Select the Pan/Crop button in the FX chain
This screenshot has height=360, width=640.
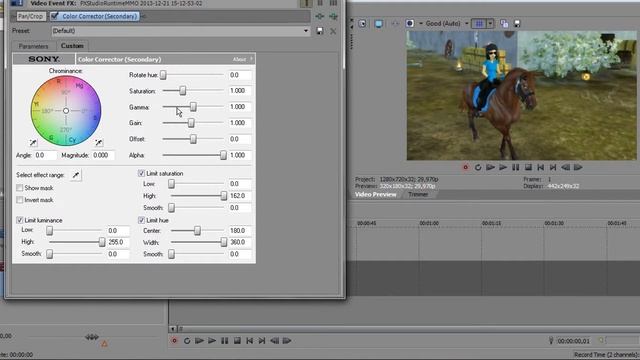coord(30,16)
